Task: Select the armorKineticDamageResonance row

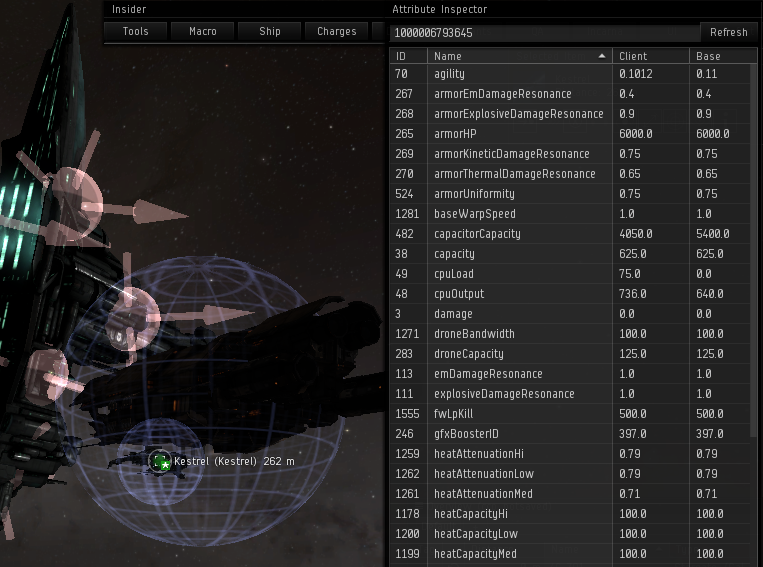Action: point(570,154)
